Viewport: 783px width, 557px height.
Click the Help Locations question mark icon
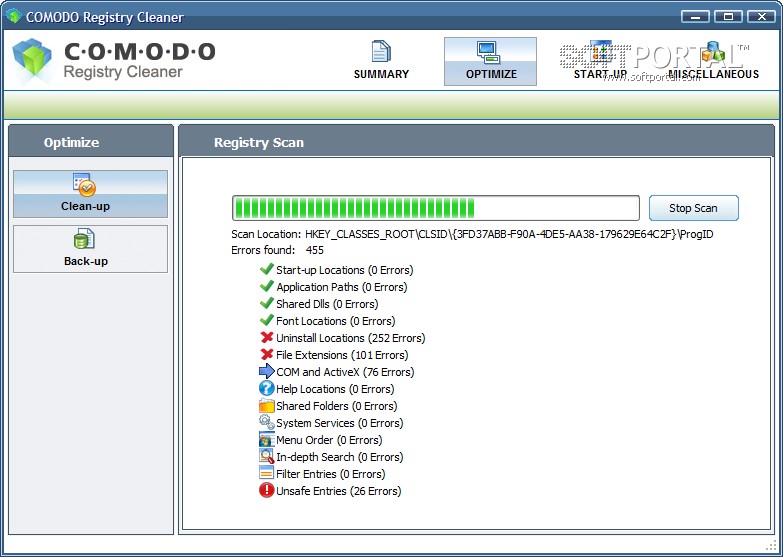click(x=267, y=388)
